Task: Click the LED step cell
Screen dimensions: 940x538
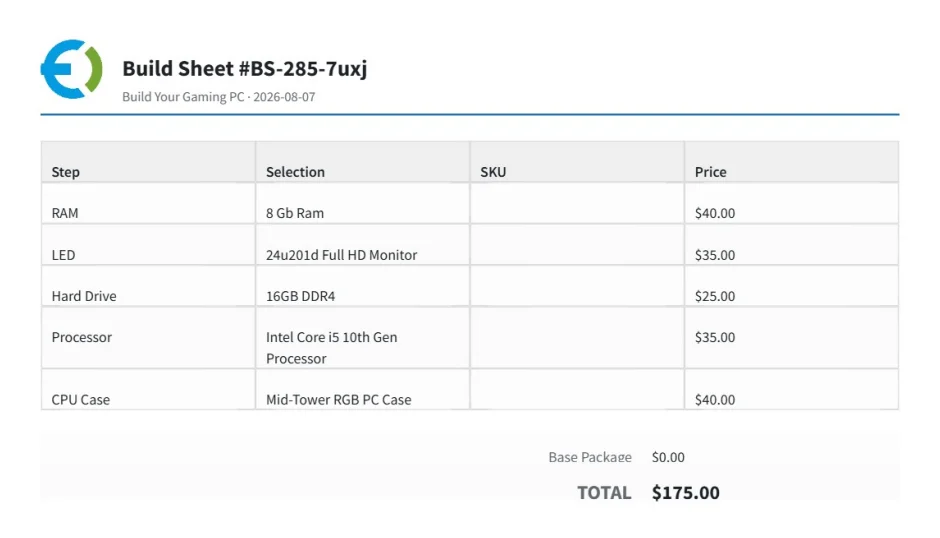Action: pos(149,245)
